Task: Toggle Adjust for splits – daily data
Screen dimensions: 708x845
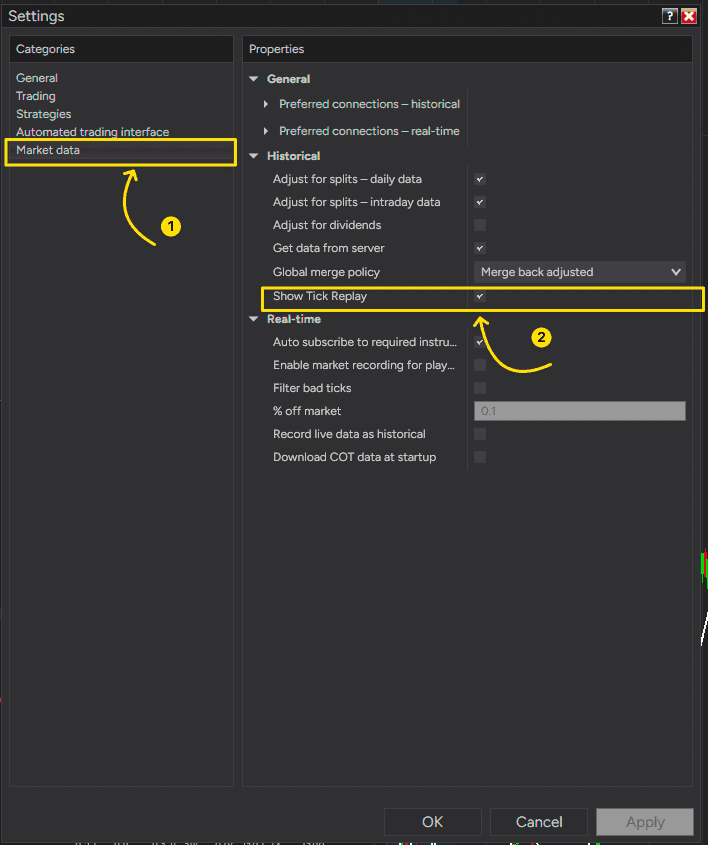Action: 480,179
